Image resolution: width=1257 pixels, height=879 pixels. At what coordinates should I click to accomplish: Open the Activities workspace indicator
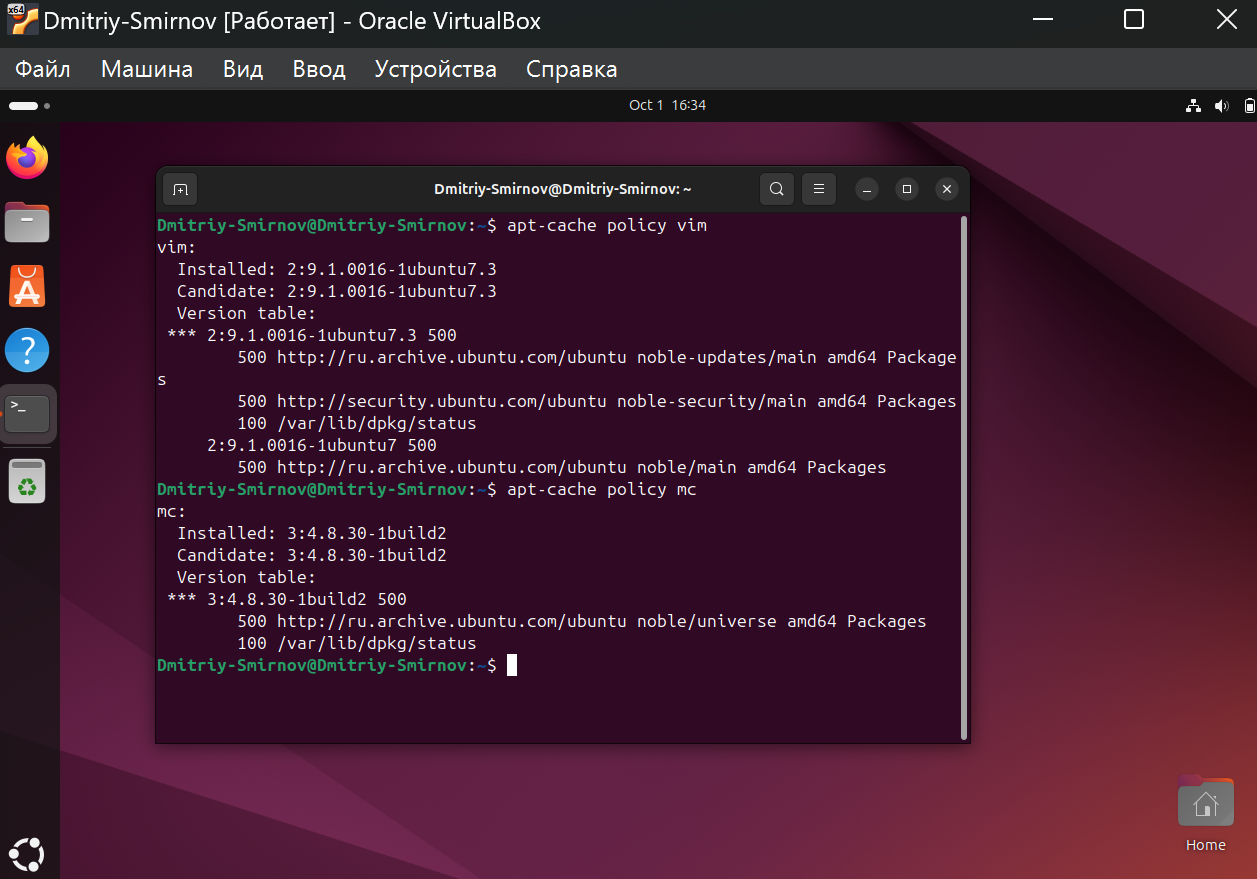coord(29,105)
